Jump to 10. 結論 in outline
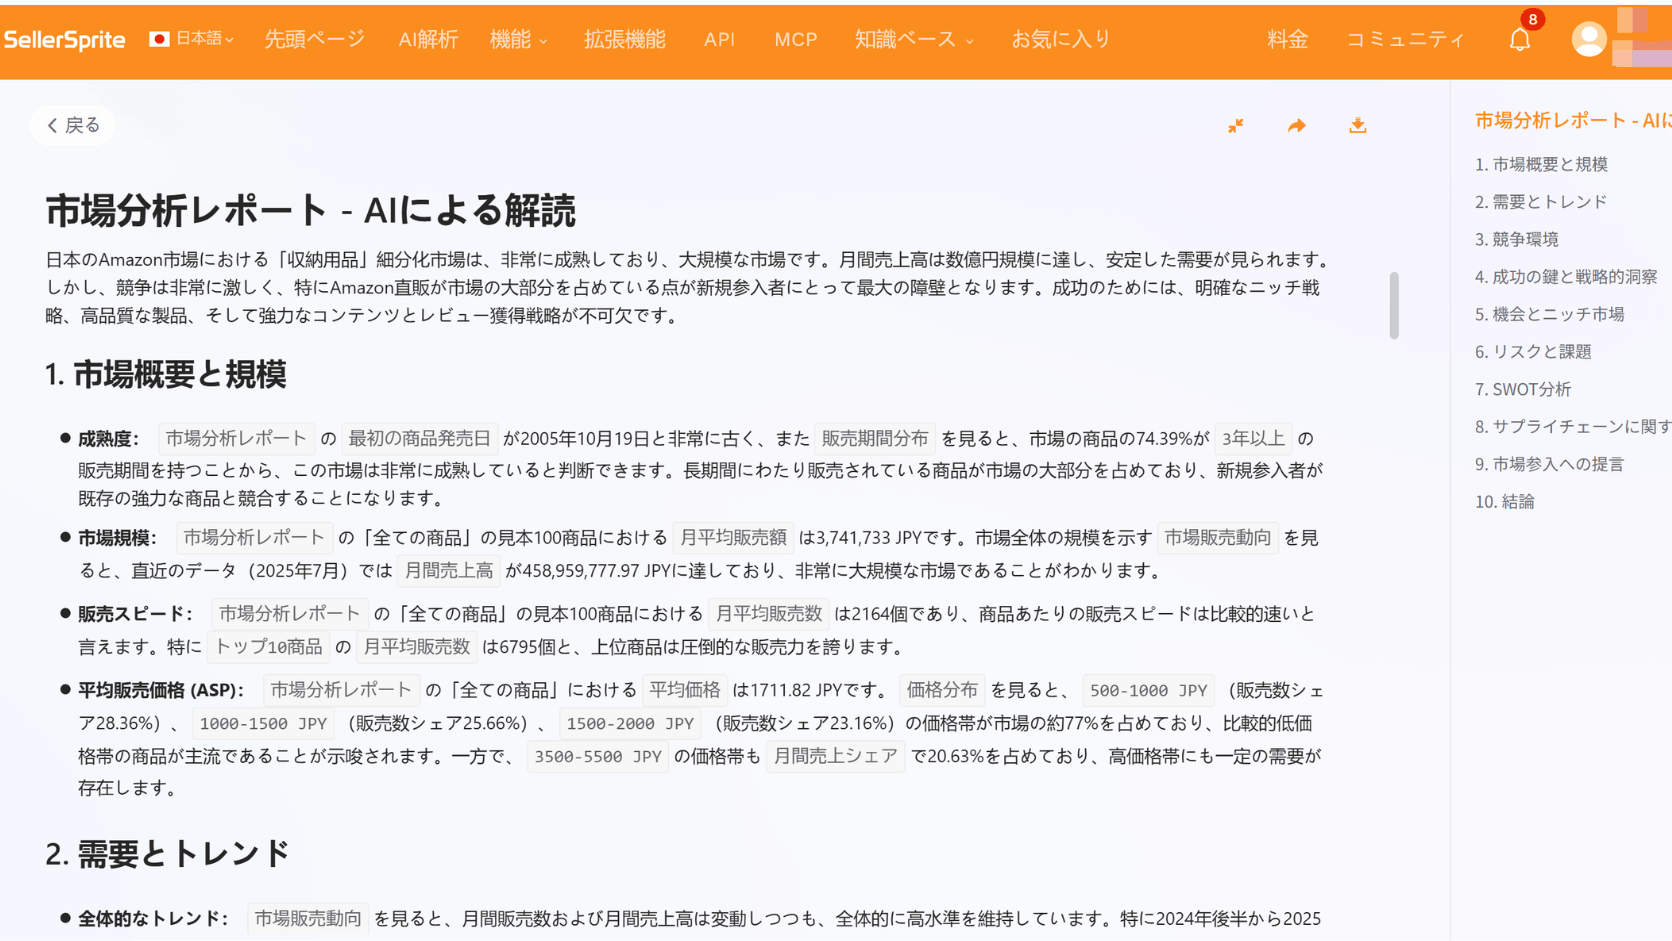The width and height of the screenshot is (1672, 941). pyautogui.click(x=1504, y=501)
